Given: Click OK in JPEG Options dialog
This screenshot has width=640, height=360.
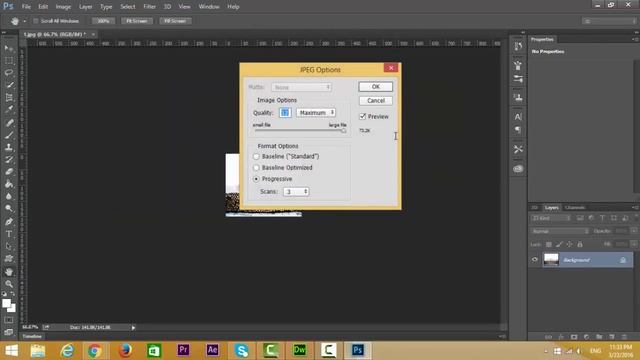Looking at the screenshot, I should click(x=376, y=87).
